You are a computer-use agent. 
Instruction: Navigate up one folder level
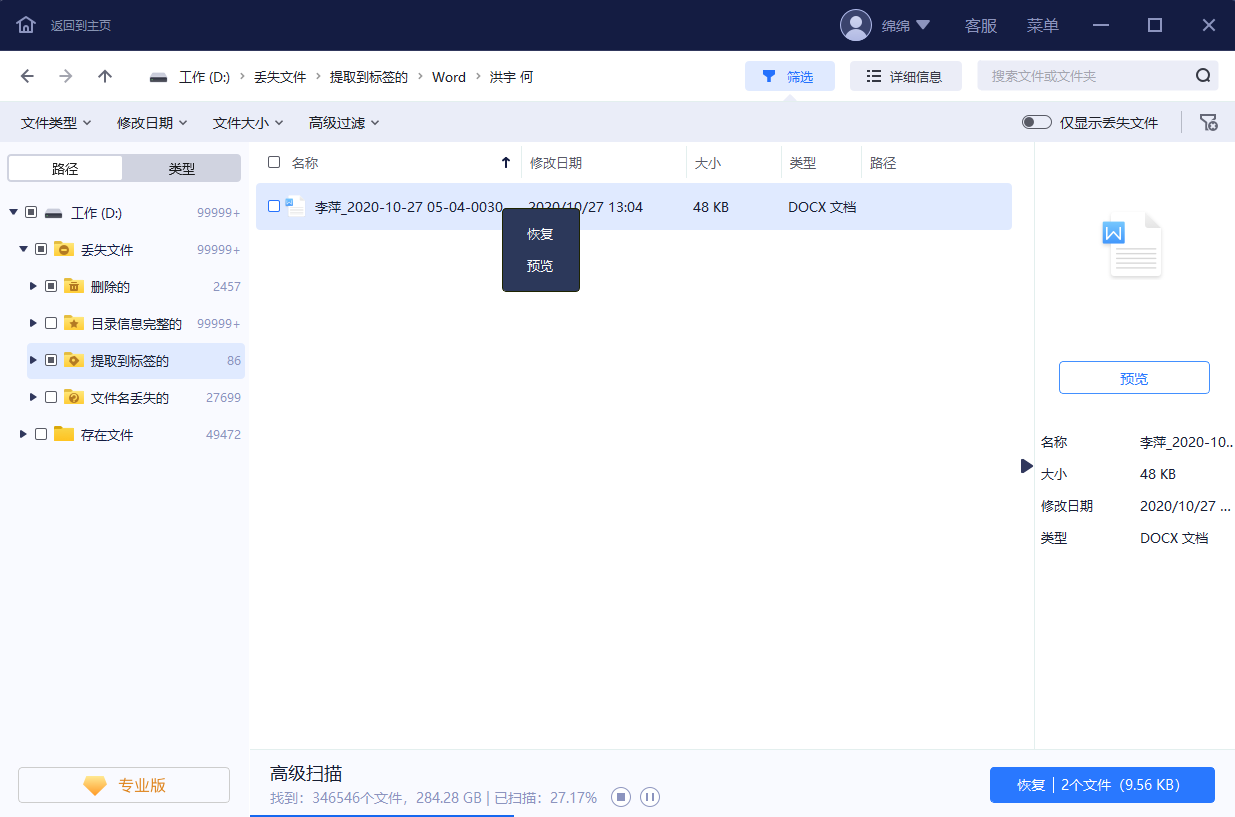pos(105,77)
